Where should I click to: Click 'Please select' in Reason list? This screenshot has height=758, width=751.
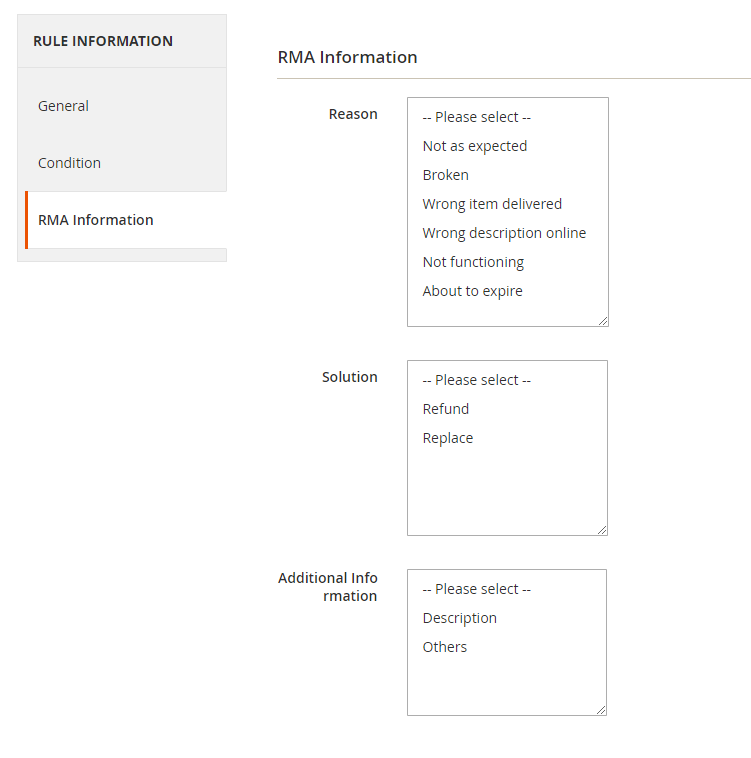pyautogui.click(x=477, y=117)
